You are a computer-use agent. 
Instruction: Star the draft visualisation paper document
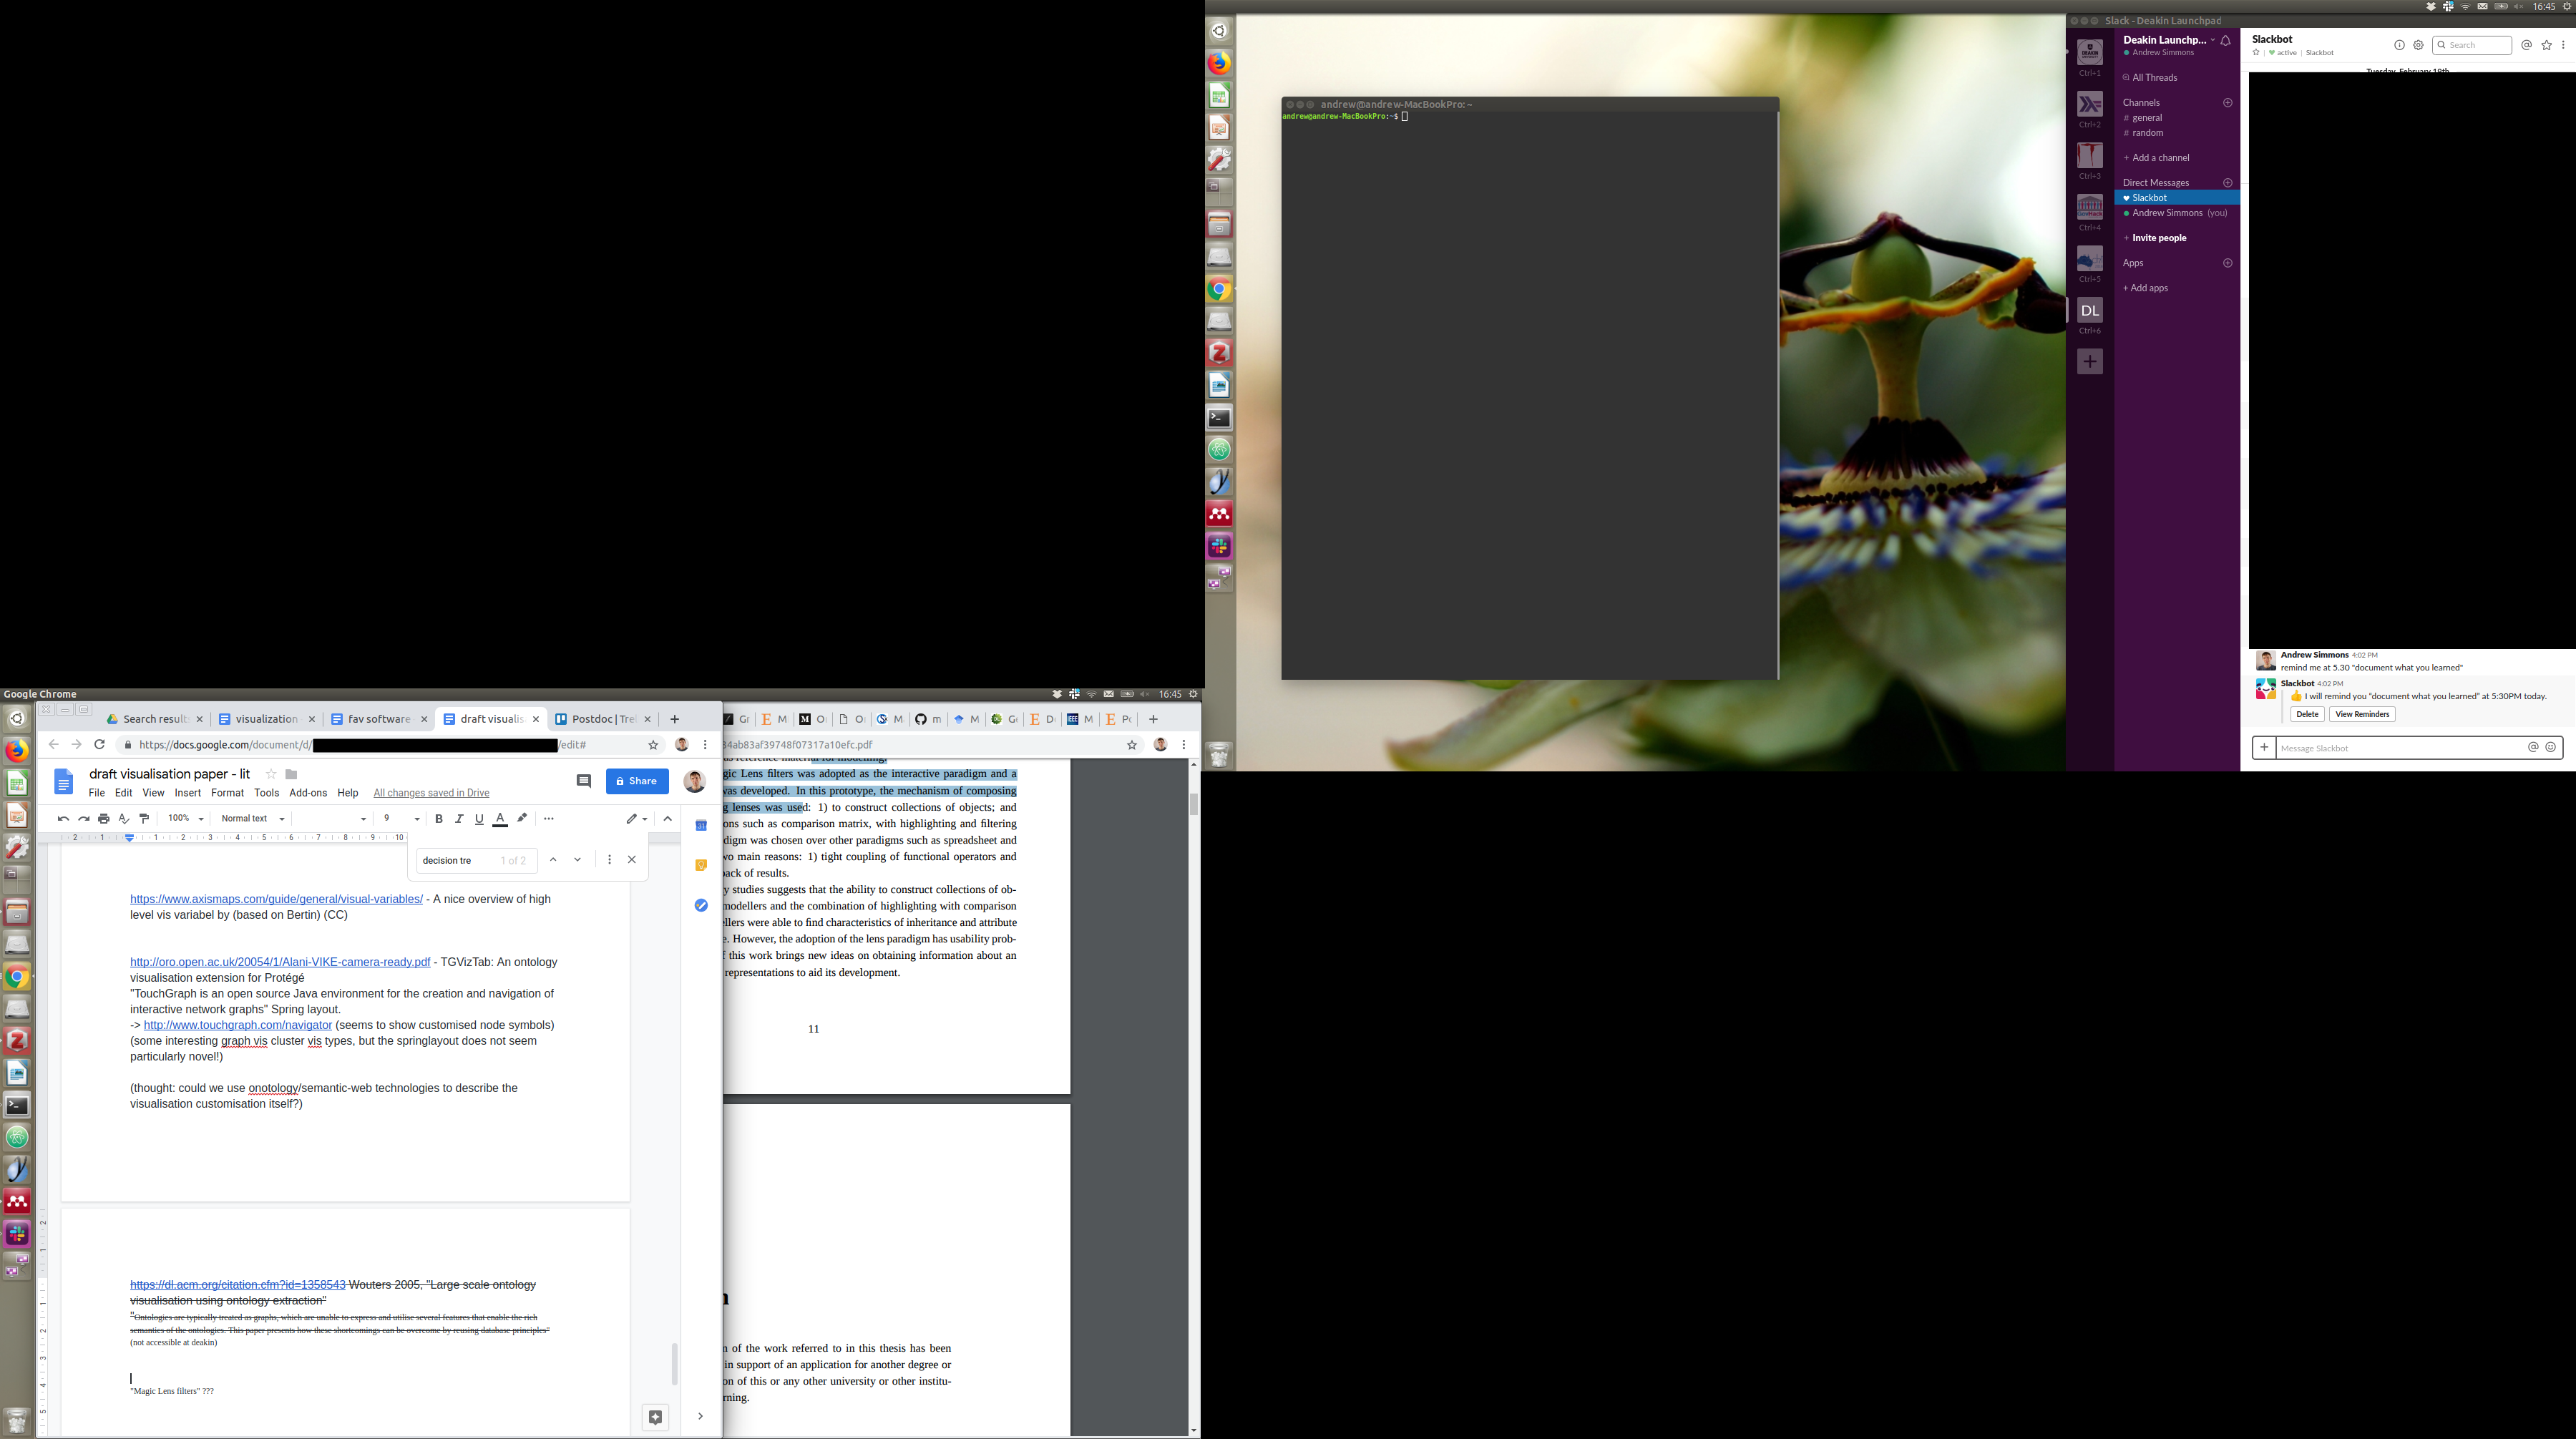[271, 774]
